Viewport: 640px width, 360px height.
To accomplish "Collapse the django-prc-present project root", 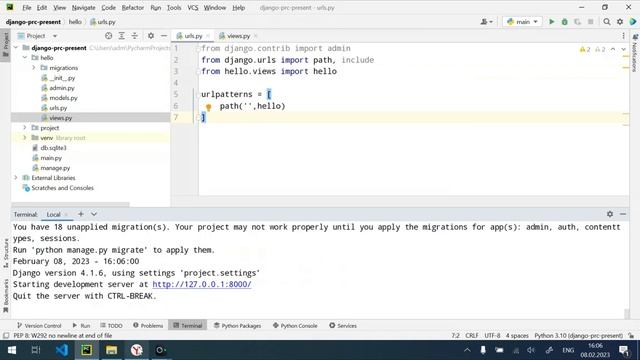I will 16,48.
